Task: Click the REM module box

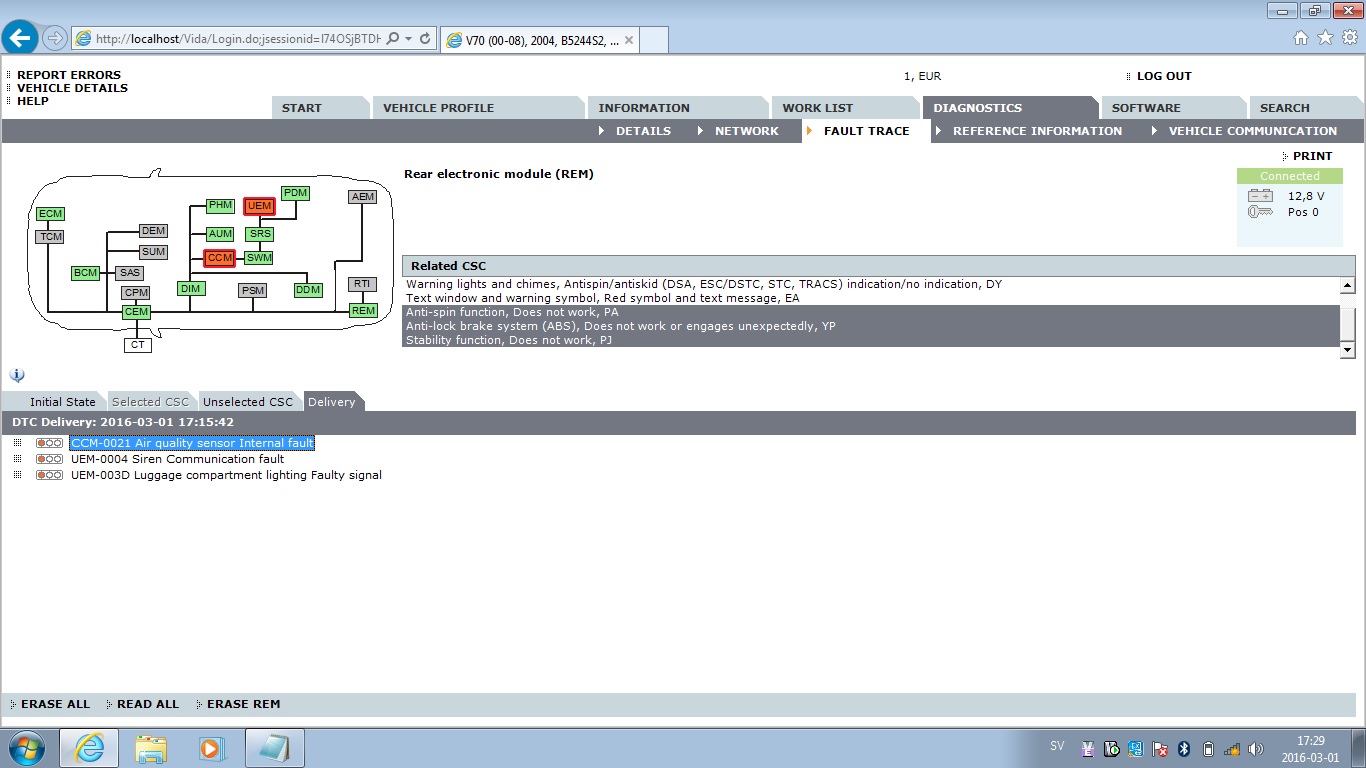Action: pos(363,311)
